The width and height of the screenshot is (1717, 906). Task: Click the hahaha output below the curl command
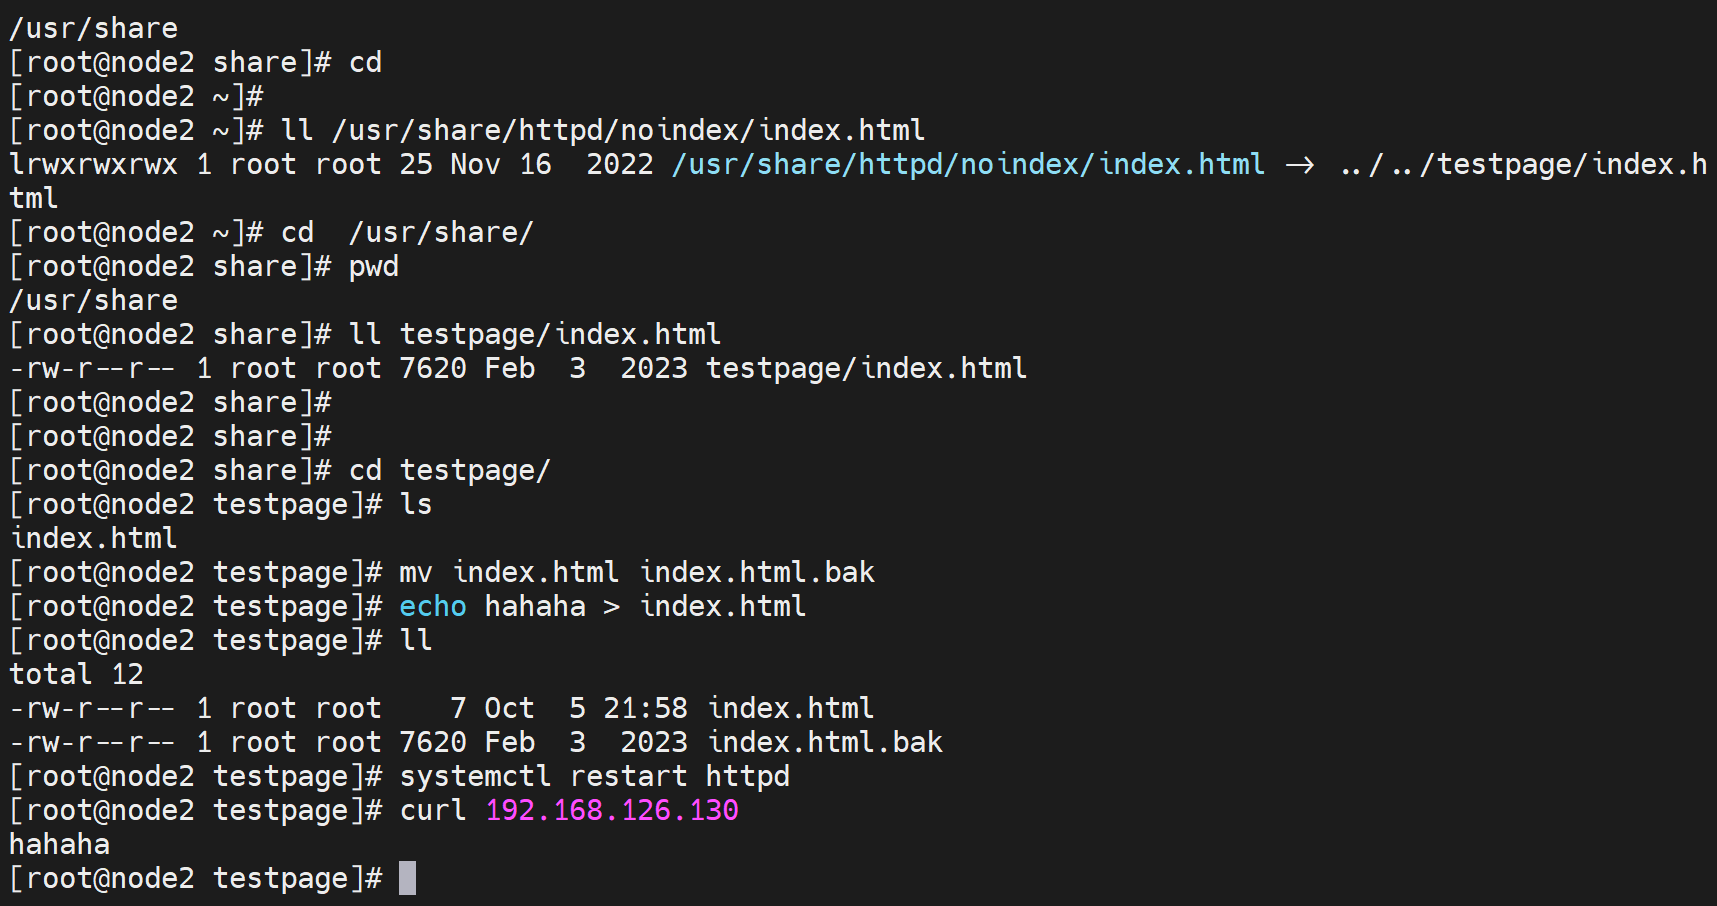[x=60, y=844]
